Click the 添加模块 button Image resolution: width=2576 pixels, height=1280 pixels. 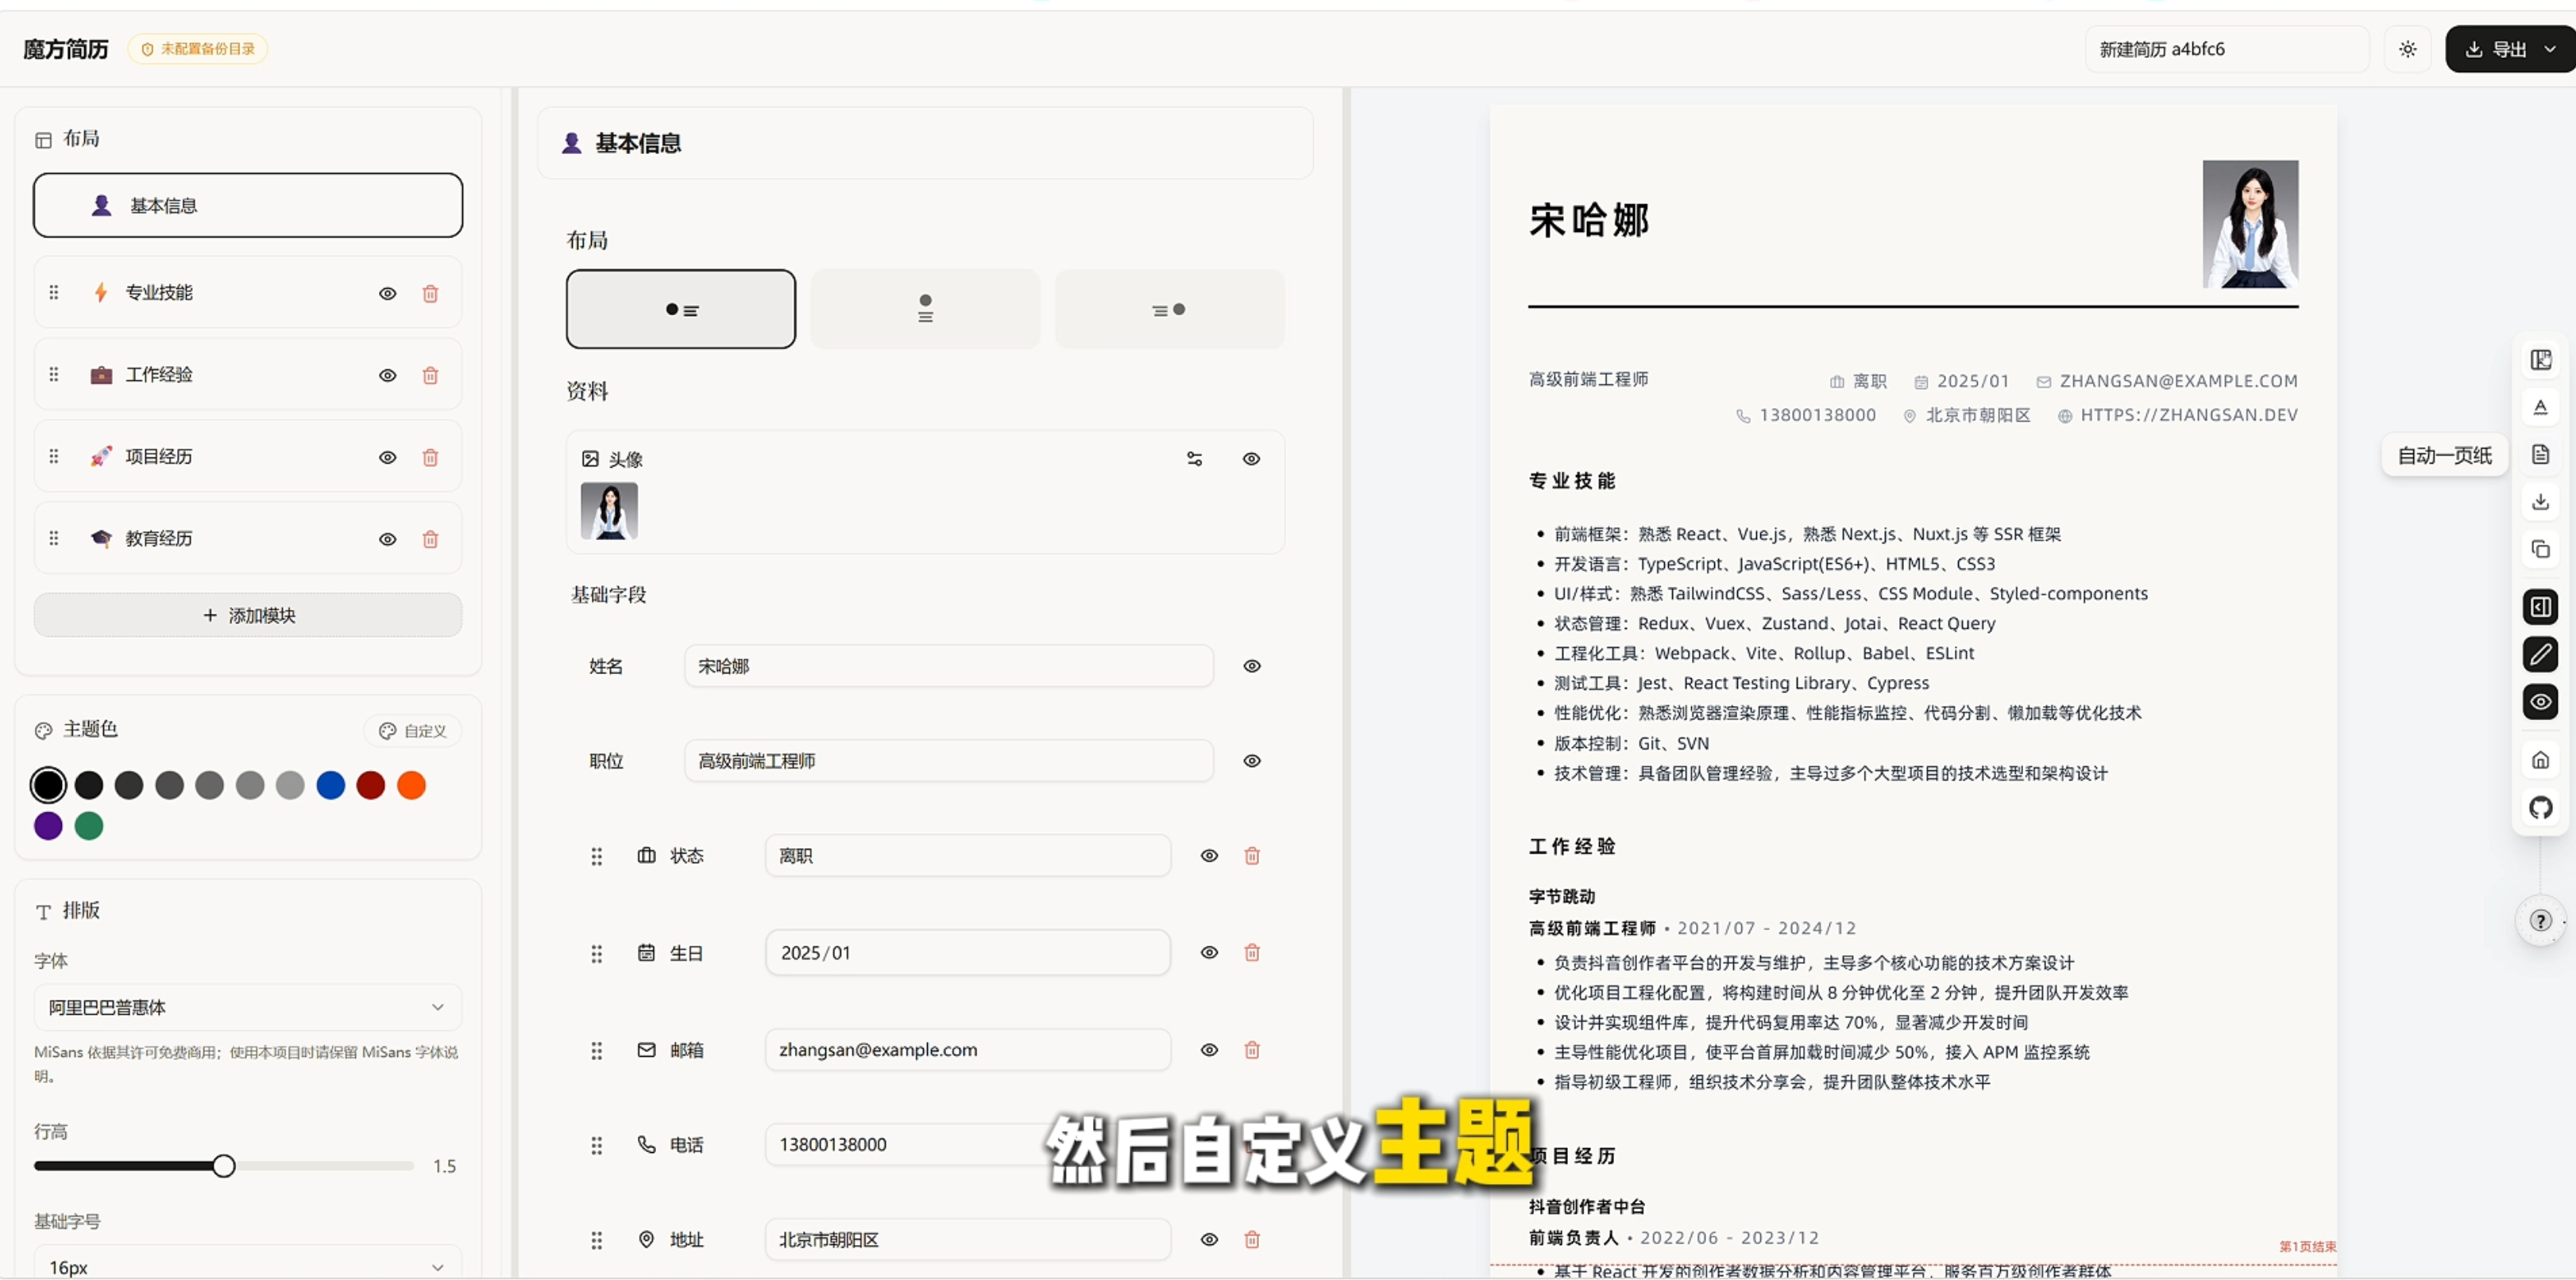point(248,615)
